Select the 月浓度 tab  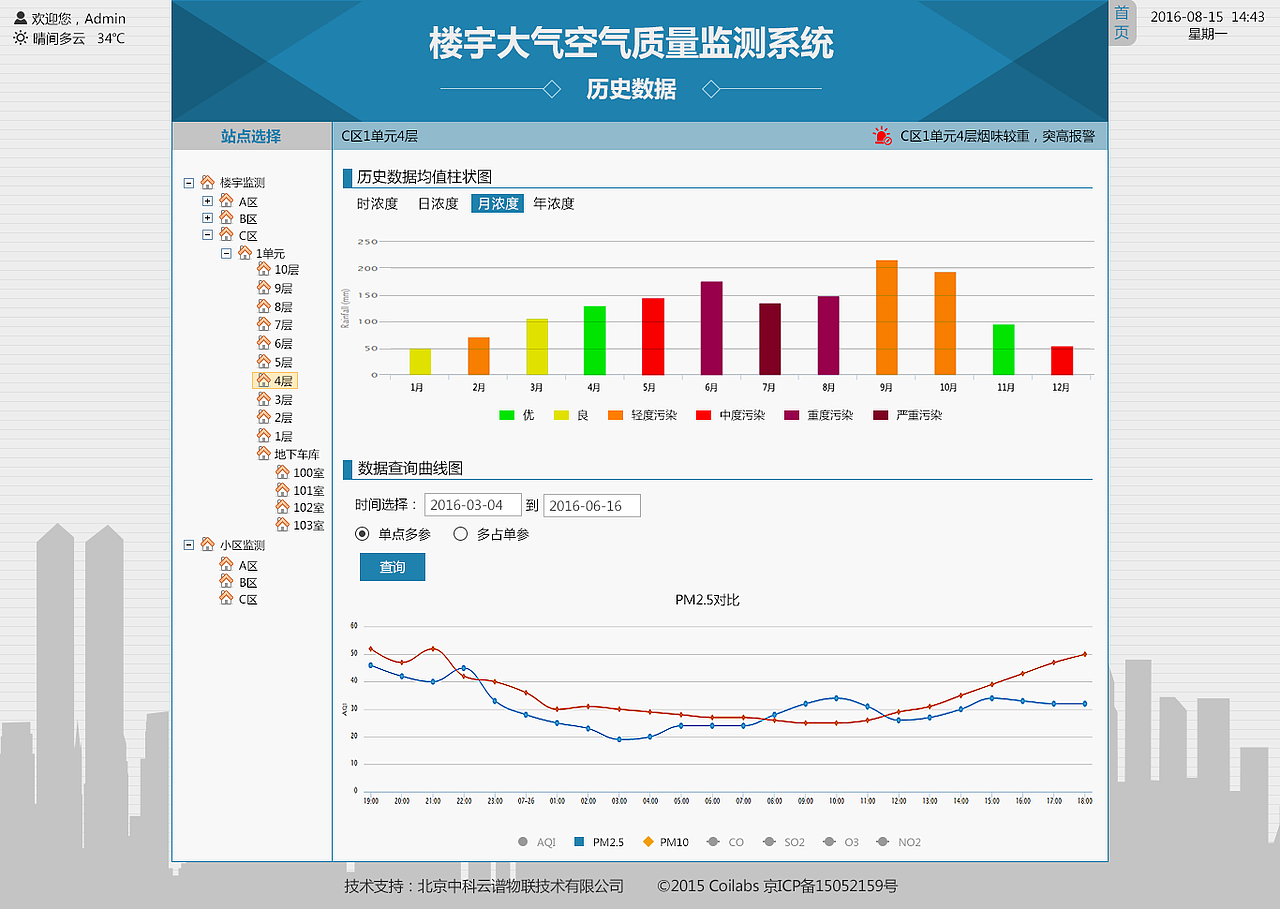pyautogui.click(x=498, y=204)
